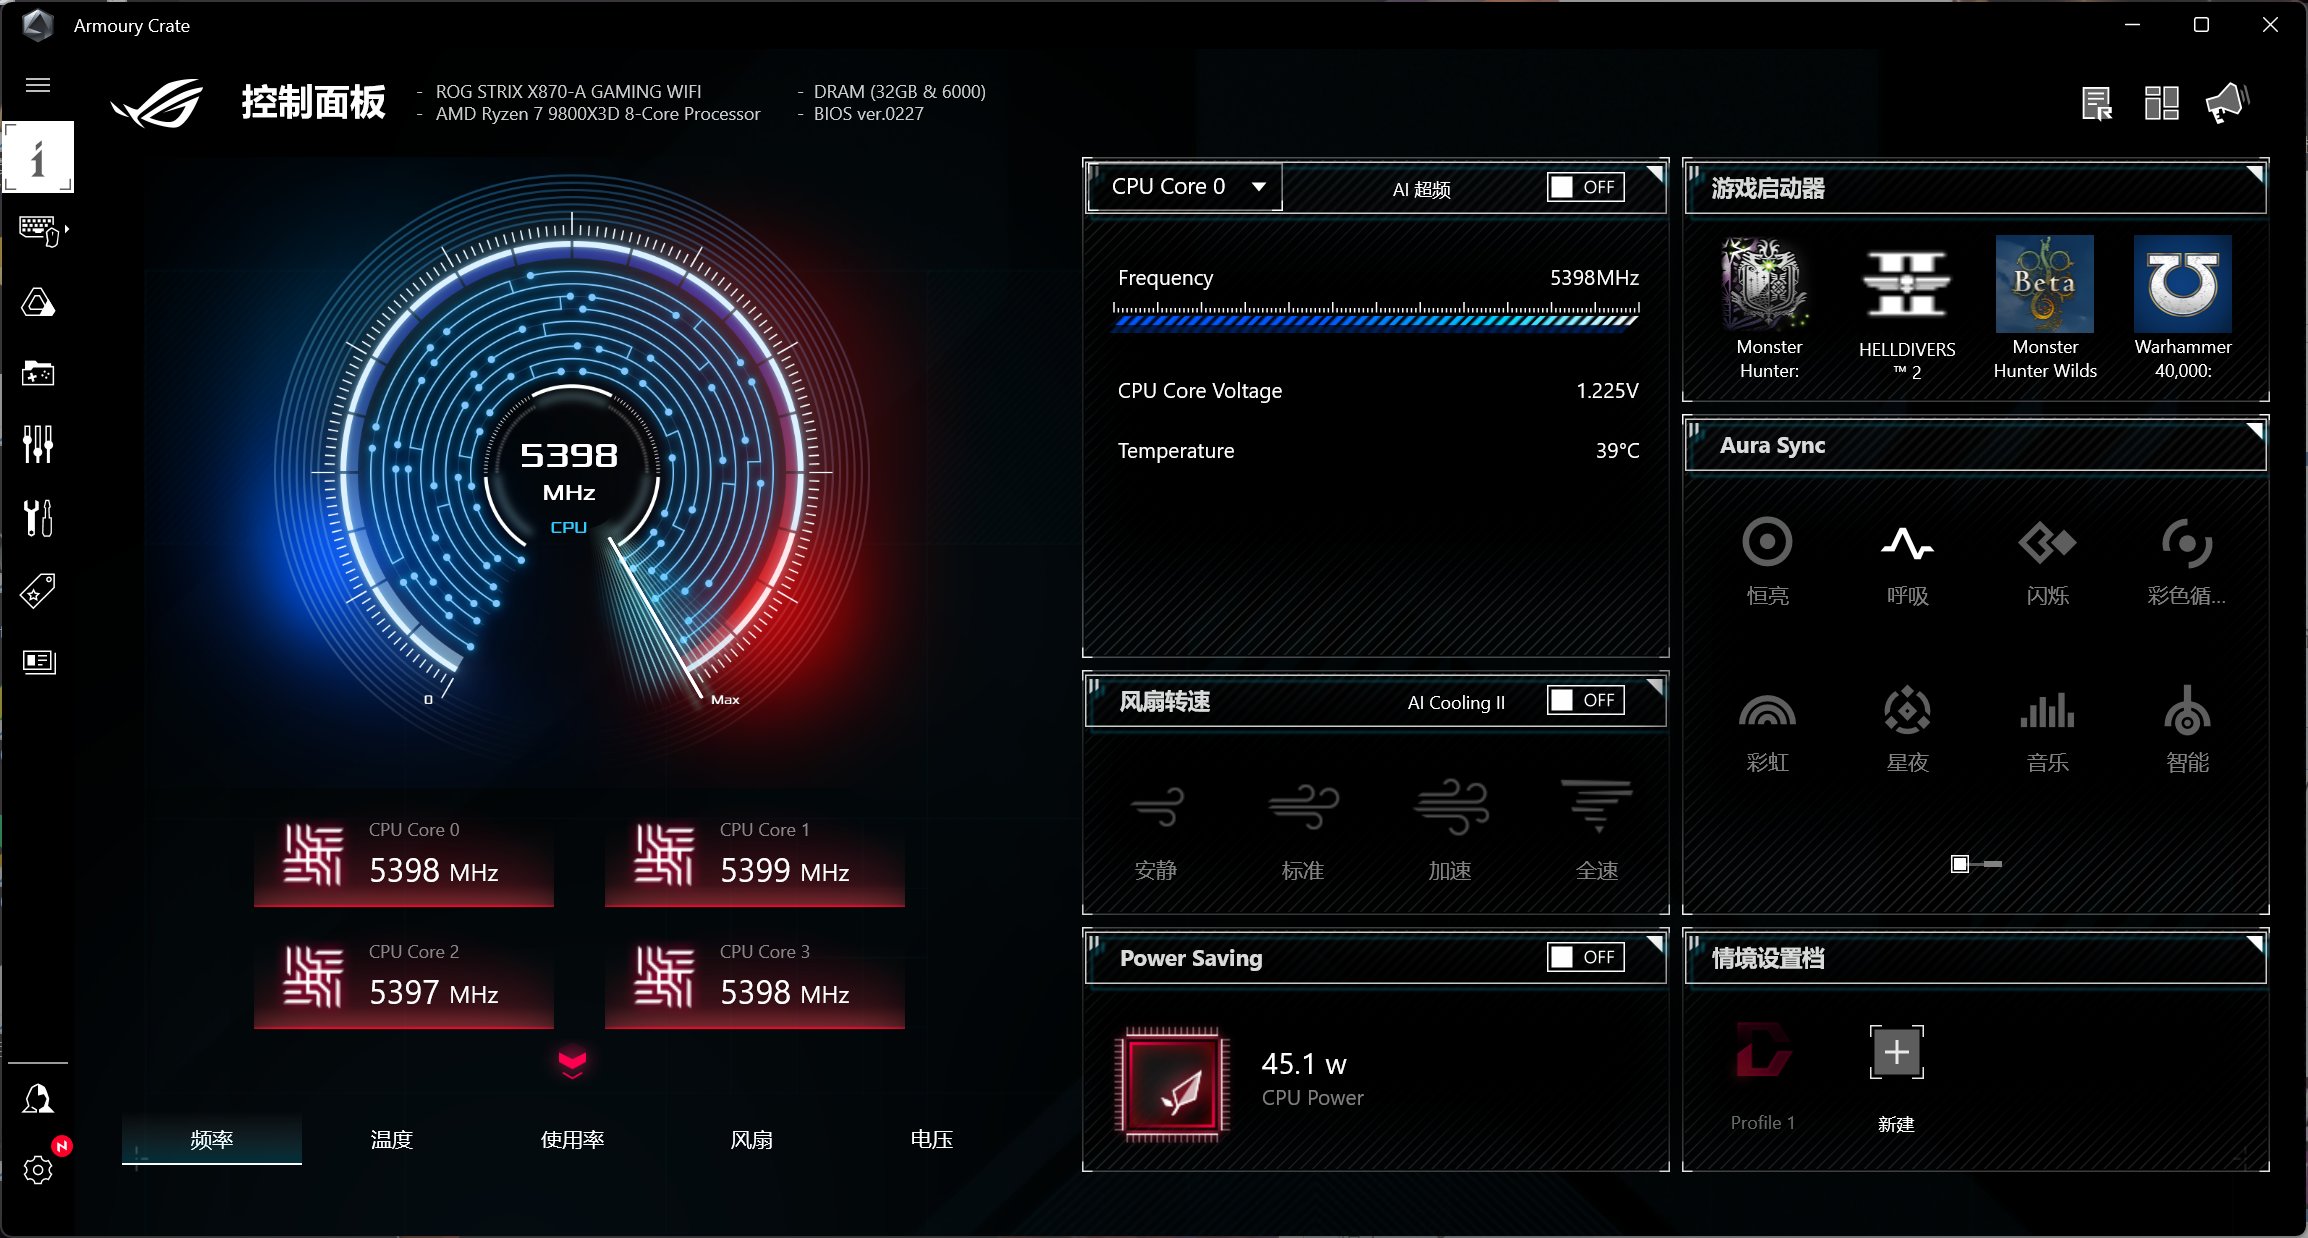Click the 39°C Temperature value
The image size is (2308, 1238).
pos(1617,450)
